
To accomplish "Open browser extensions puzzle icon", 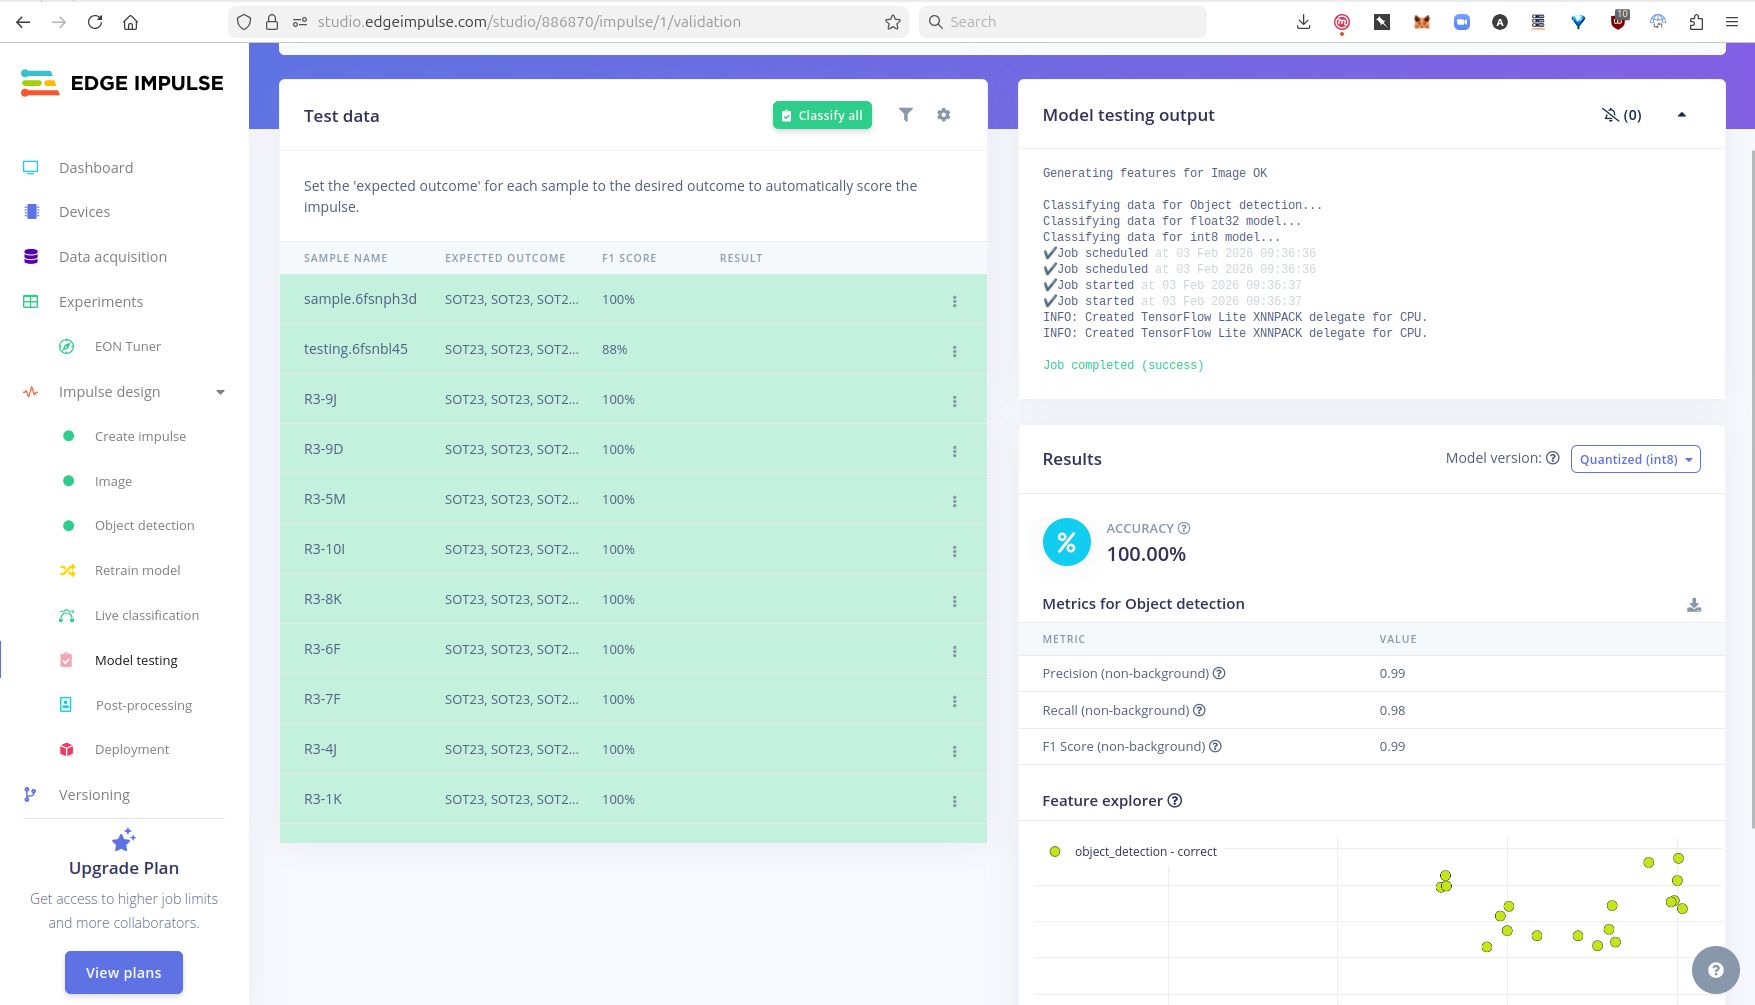I will 1696,22.
